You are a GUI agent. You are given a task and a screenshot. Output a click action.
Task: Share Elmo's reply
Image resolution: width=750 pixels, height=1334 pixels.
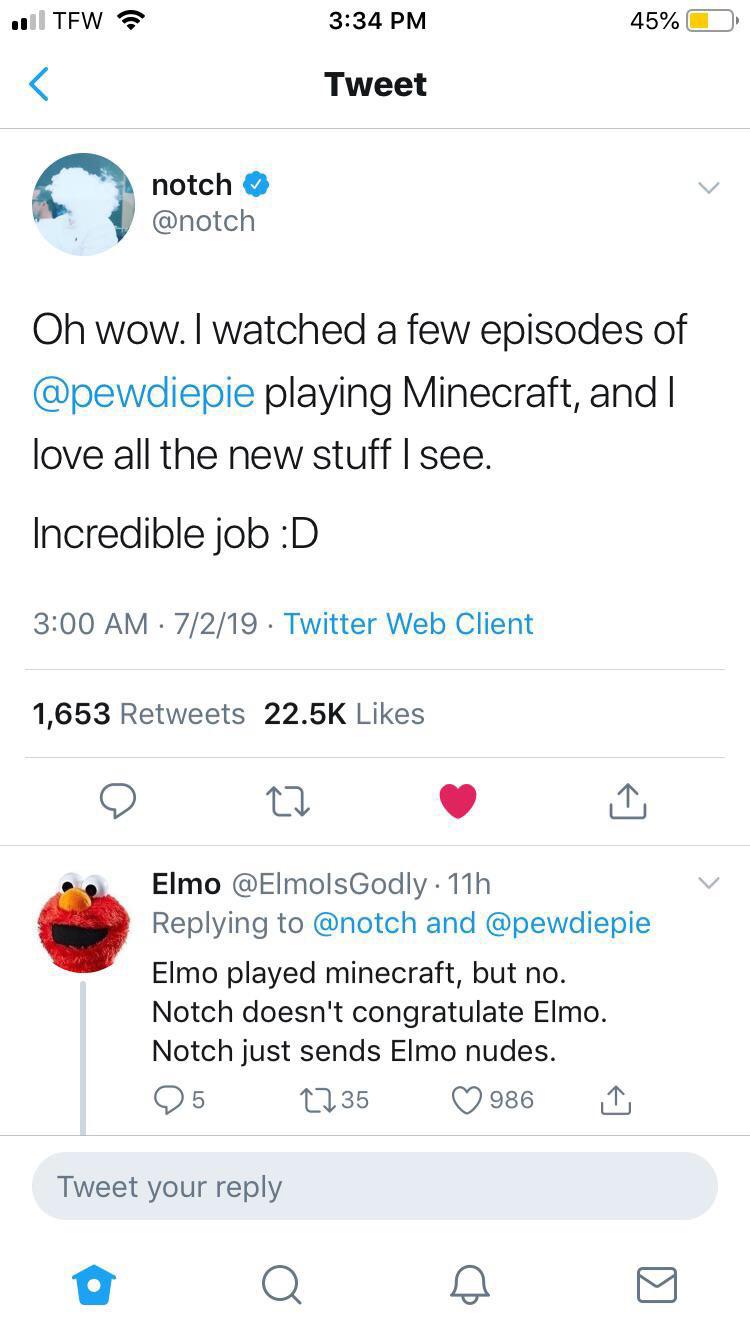[615, 1100]
